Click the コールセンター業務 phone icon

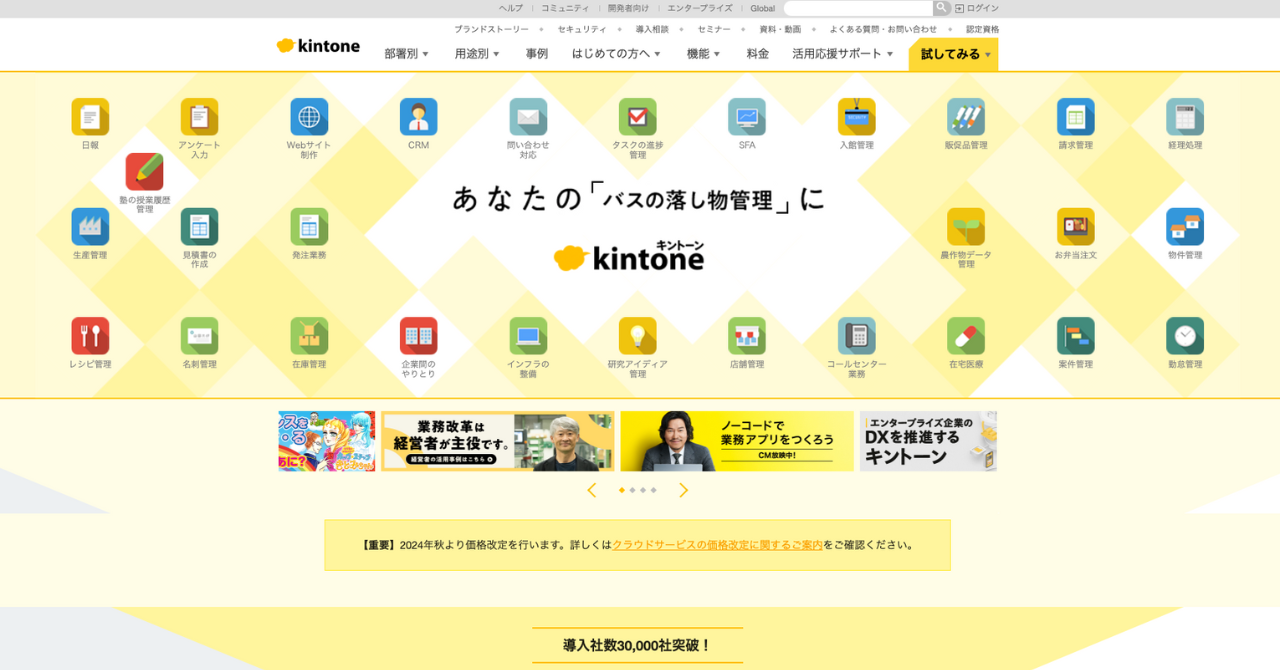pyautogui.click(x=856, y=336)
